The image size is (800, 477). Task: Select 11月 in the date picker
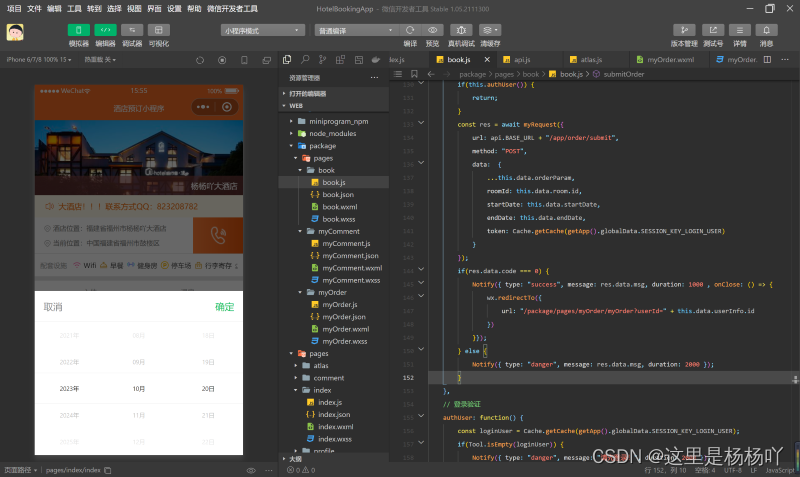[139, 415]
